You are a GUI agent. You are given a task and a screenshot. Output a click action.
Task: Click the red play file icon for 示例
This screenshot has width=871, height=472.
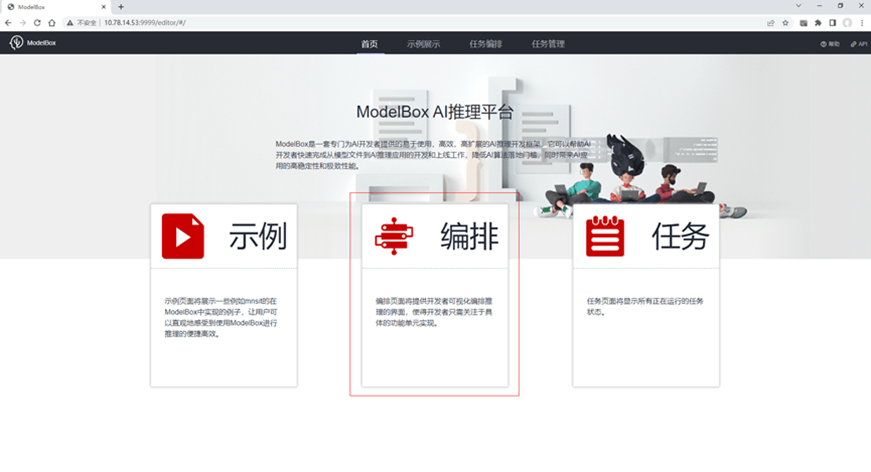click(183, 236)
